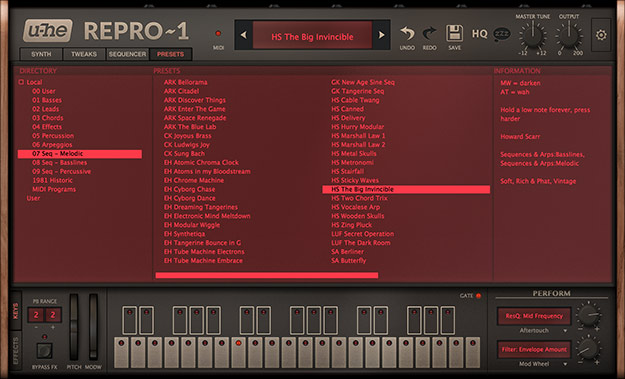Image resolution: width=625 pixels, height=379 pixels.
Task: Click the u-he logo
Action: click(x=48, y=30)
